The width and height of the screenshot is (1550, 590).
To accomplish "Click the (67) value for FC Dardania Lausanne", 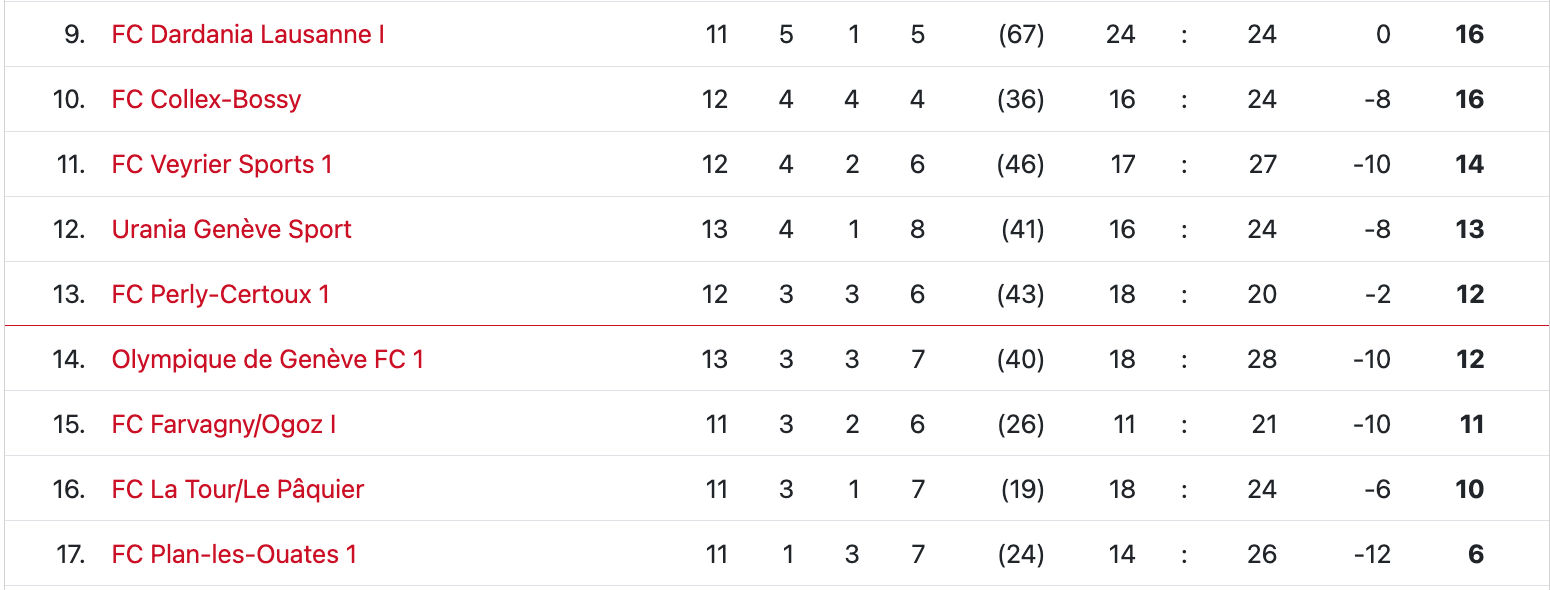I will click(1021, 35).
